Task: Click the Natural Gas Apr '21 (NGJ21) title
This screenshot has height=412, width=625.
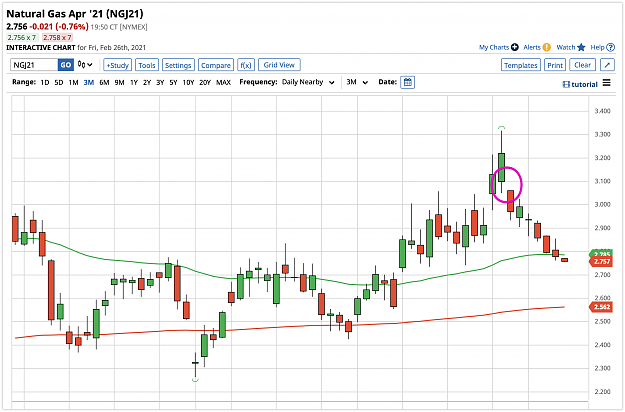Action: click(x=75, y=14)
